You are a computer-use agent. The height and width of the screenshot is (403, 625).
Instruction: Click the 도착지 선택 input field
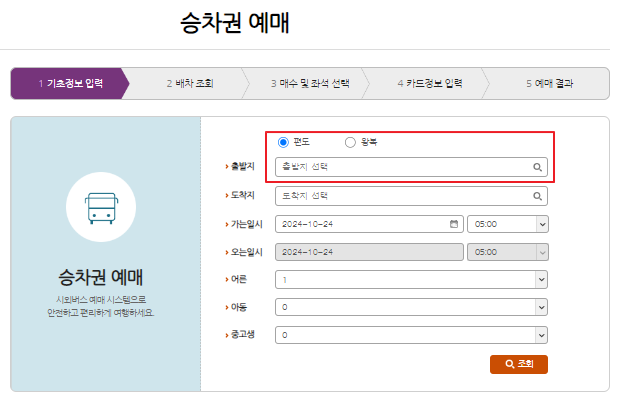coord(411,196)
